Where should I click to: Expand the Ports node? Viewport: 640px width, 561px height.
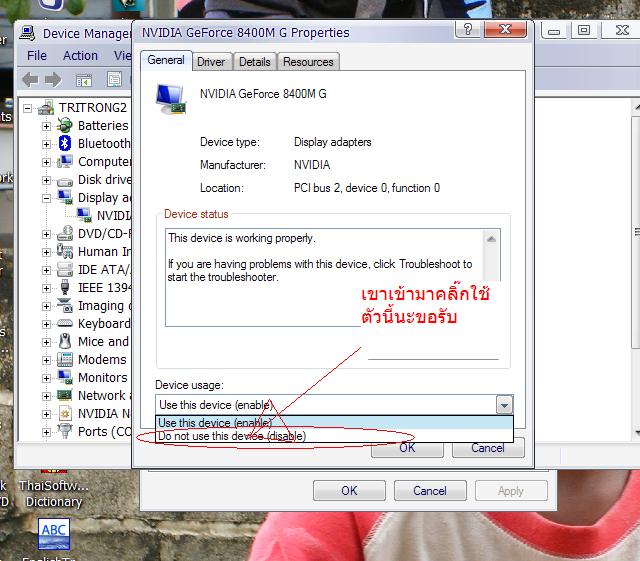coord(46,432)
